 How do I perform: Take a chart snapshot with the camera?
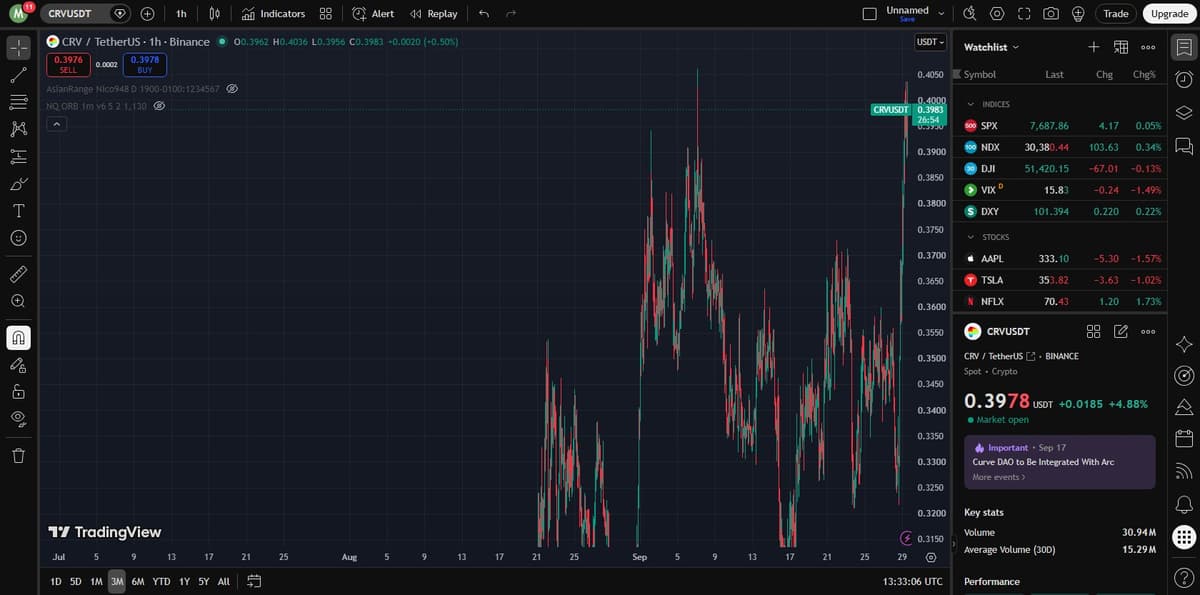[1051, 14]
